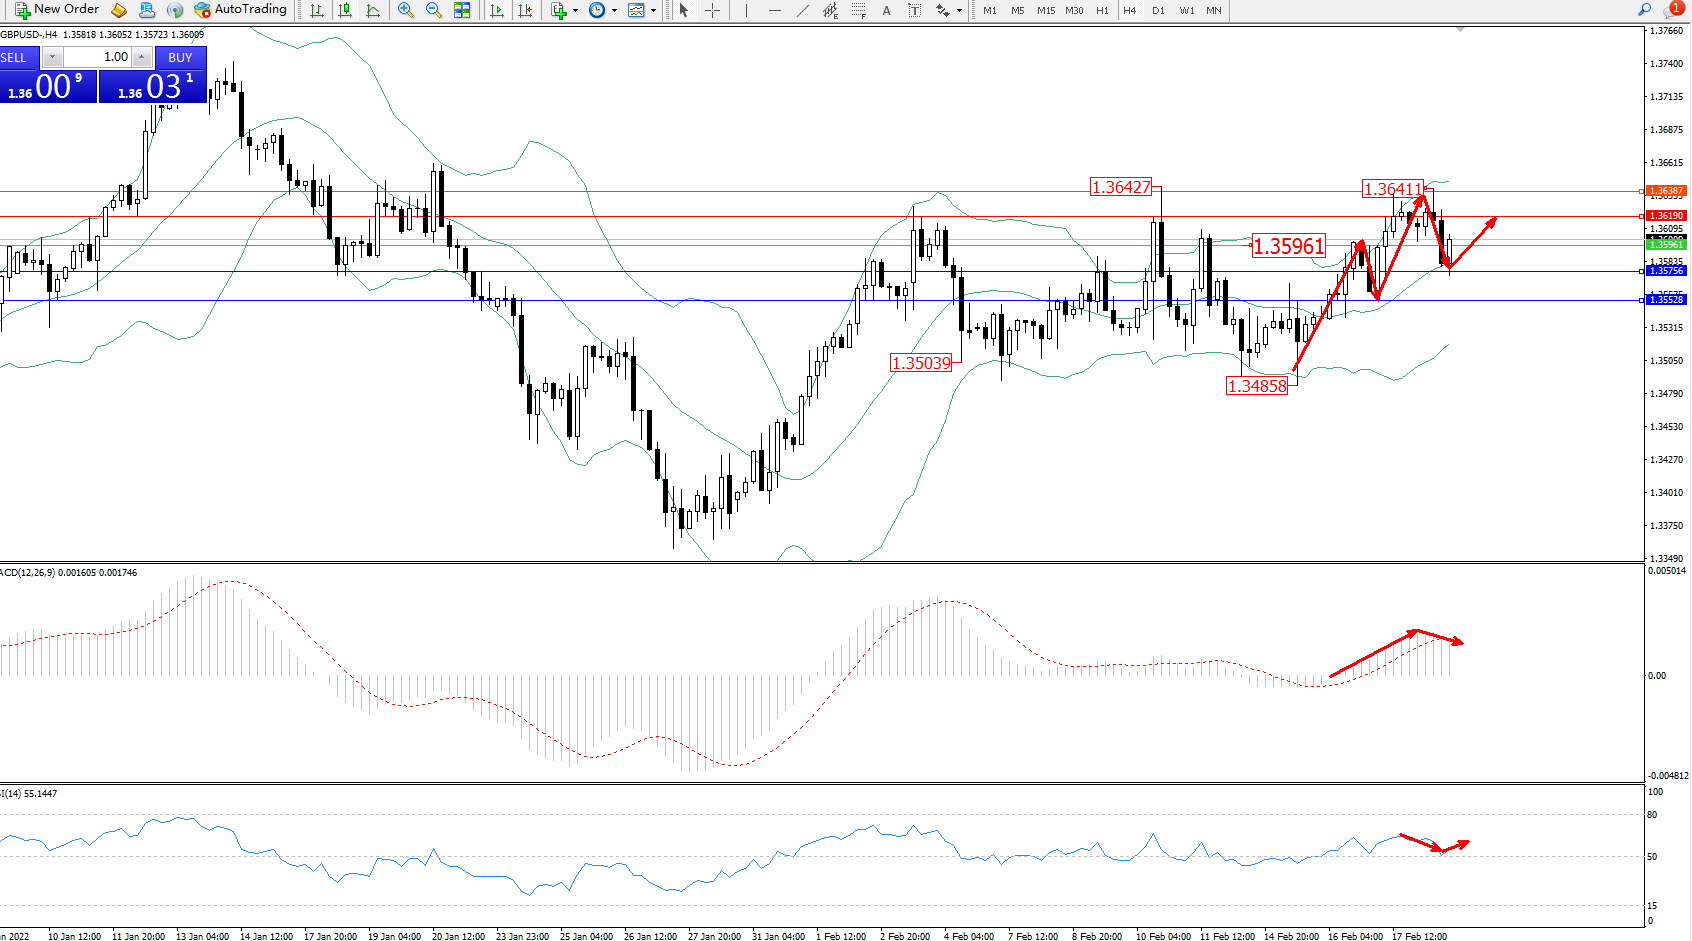The width and height of the screenshot is (1692, 941).
Task: Click the blue BUY button
Action: pyautogui.click(x=180, y=57)
